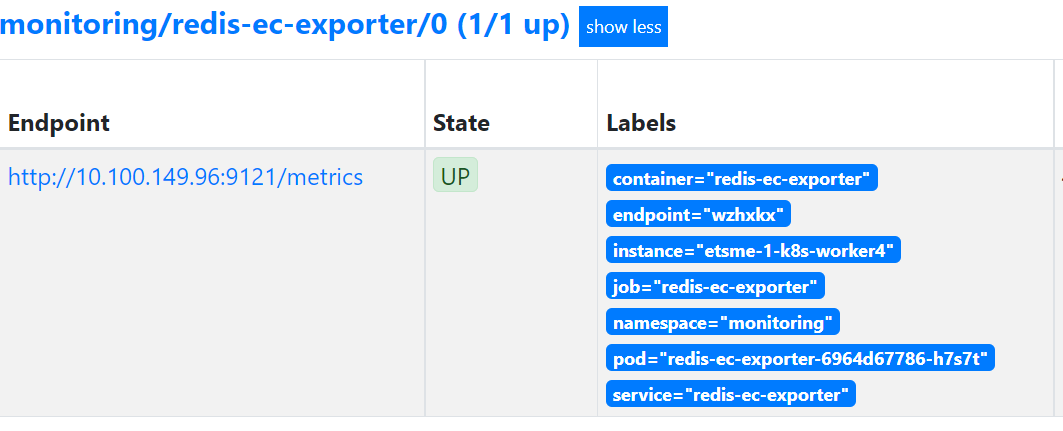Click the State column header
The image size is (1063, 431).
461,123
